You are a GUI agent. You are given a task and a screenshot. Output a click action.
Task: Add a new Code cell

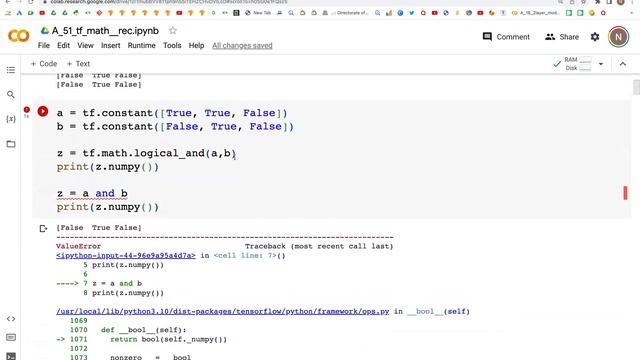pyautogui.click(x=44, y=64)
